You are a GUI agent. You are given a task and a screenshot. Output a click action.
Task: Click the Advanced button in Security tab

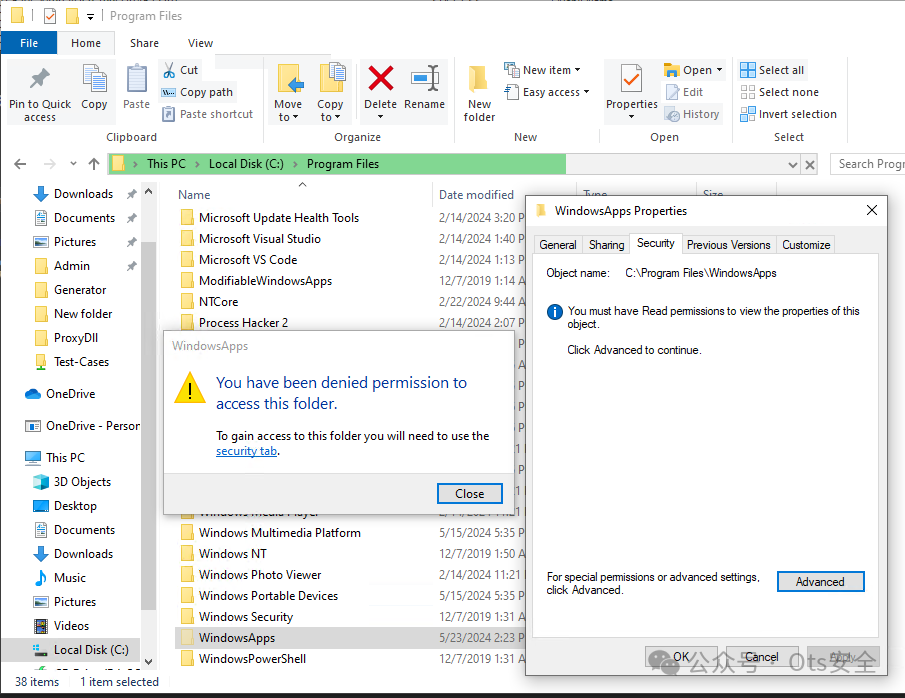820,581
